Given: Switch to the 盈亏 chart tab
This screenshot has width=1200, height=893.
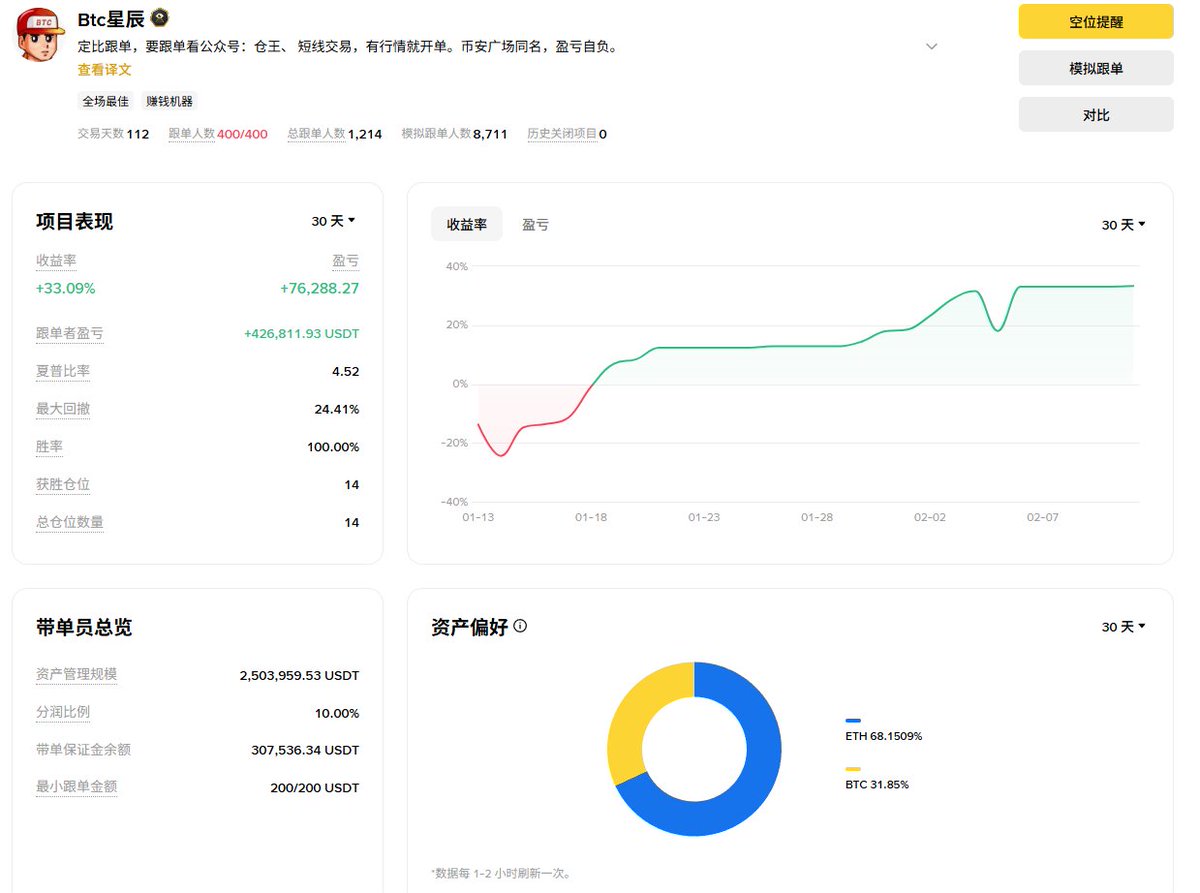Looking at the screenshot, I should (536, 225).
